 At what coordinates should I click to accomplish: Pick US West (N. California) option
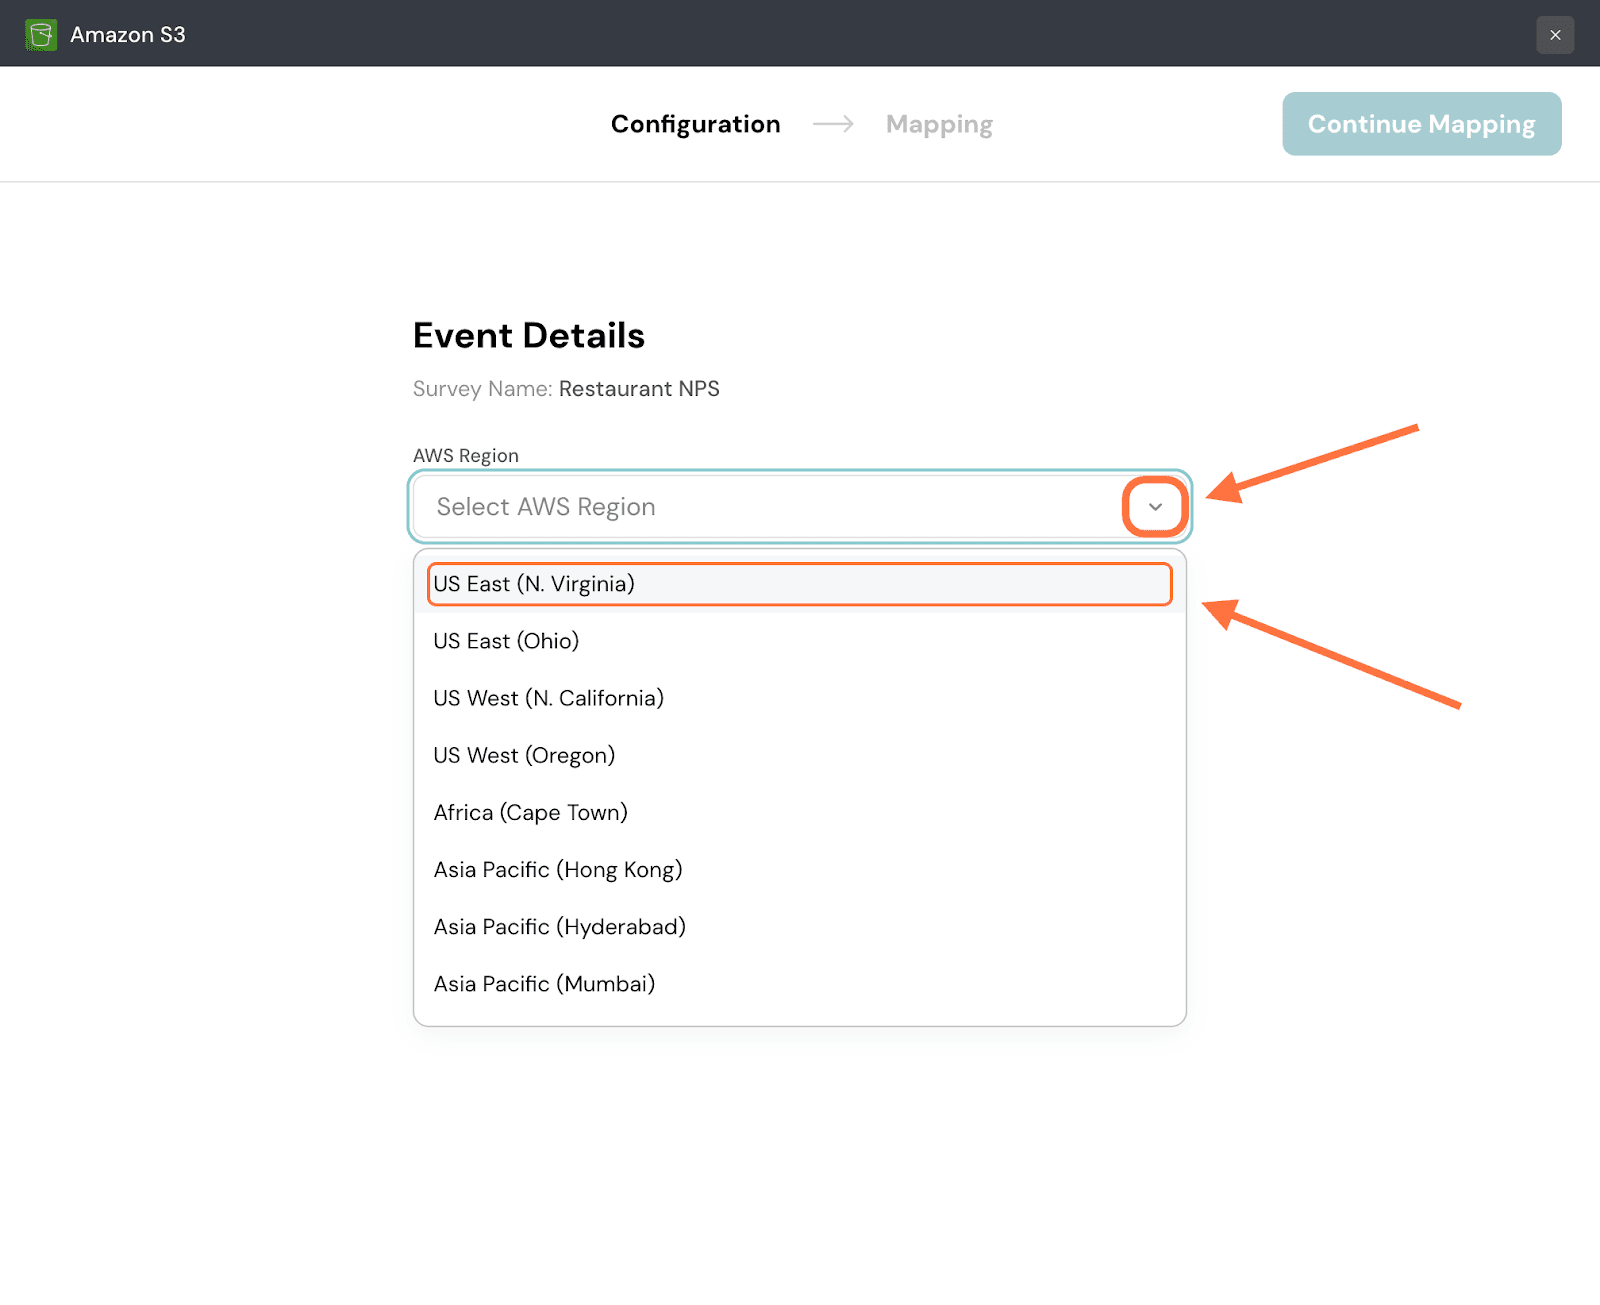[x=548, y=698]
